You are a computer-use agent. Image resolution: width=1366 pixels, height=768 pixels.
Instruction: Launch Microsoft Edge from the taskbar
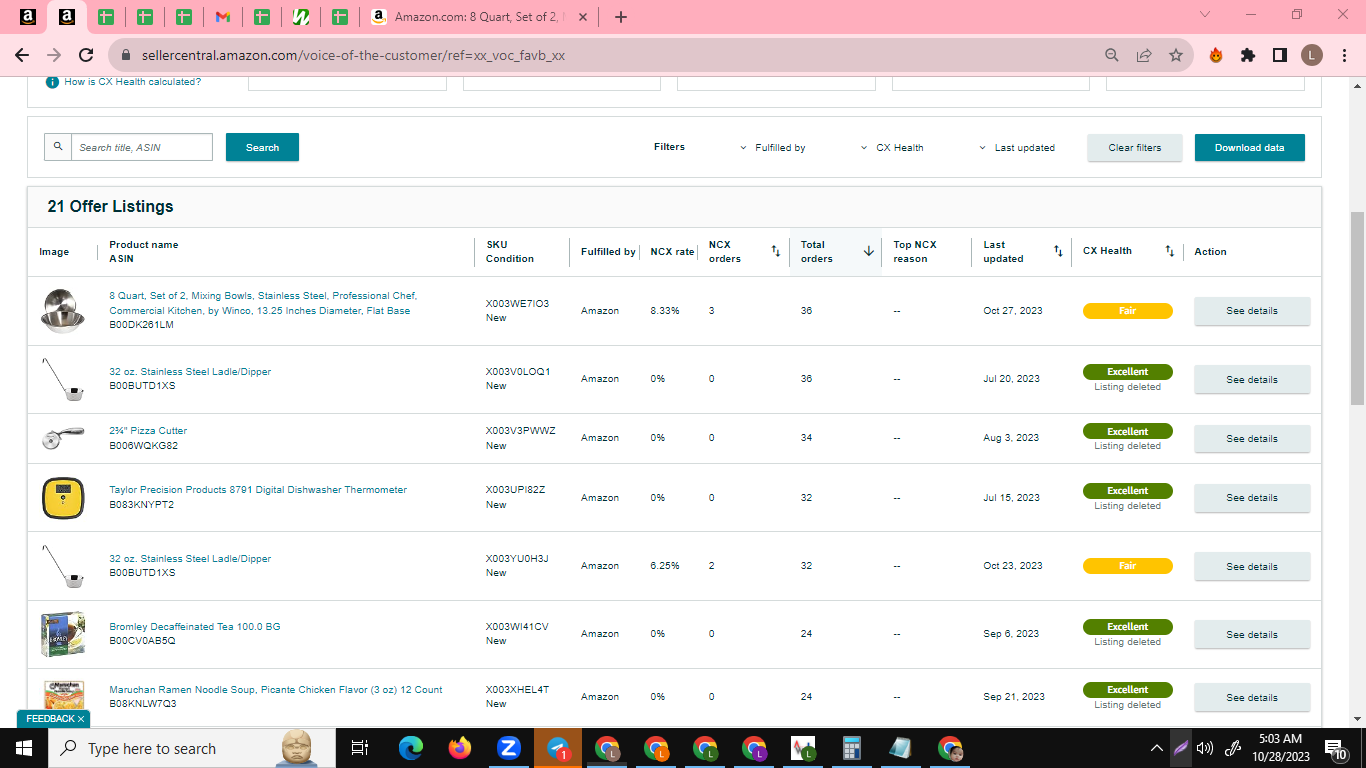411,748
